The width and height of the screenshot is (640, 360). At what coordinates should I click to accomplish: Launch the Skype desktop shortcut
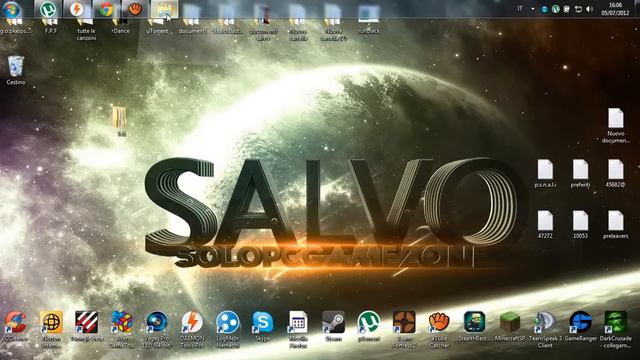(262, 326)
